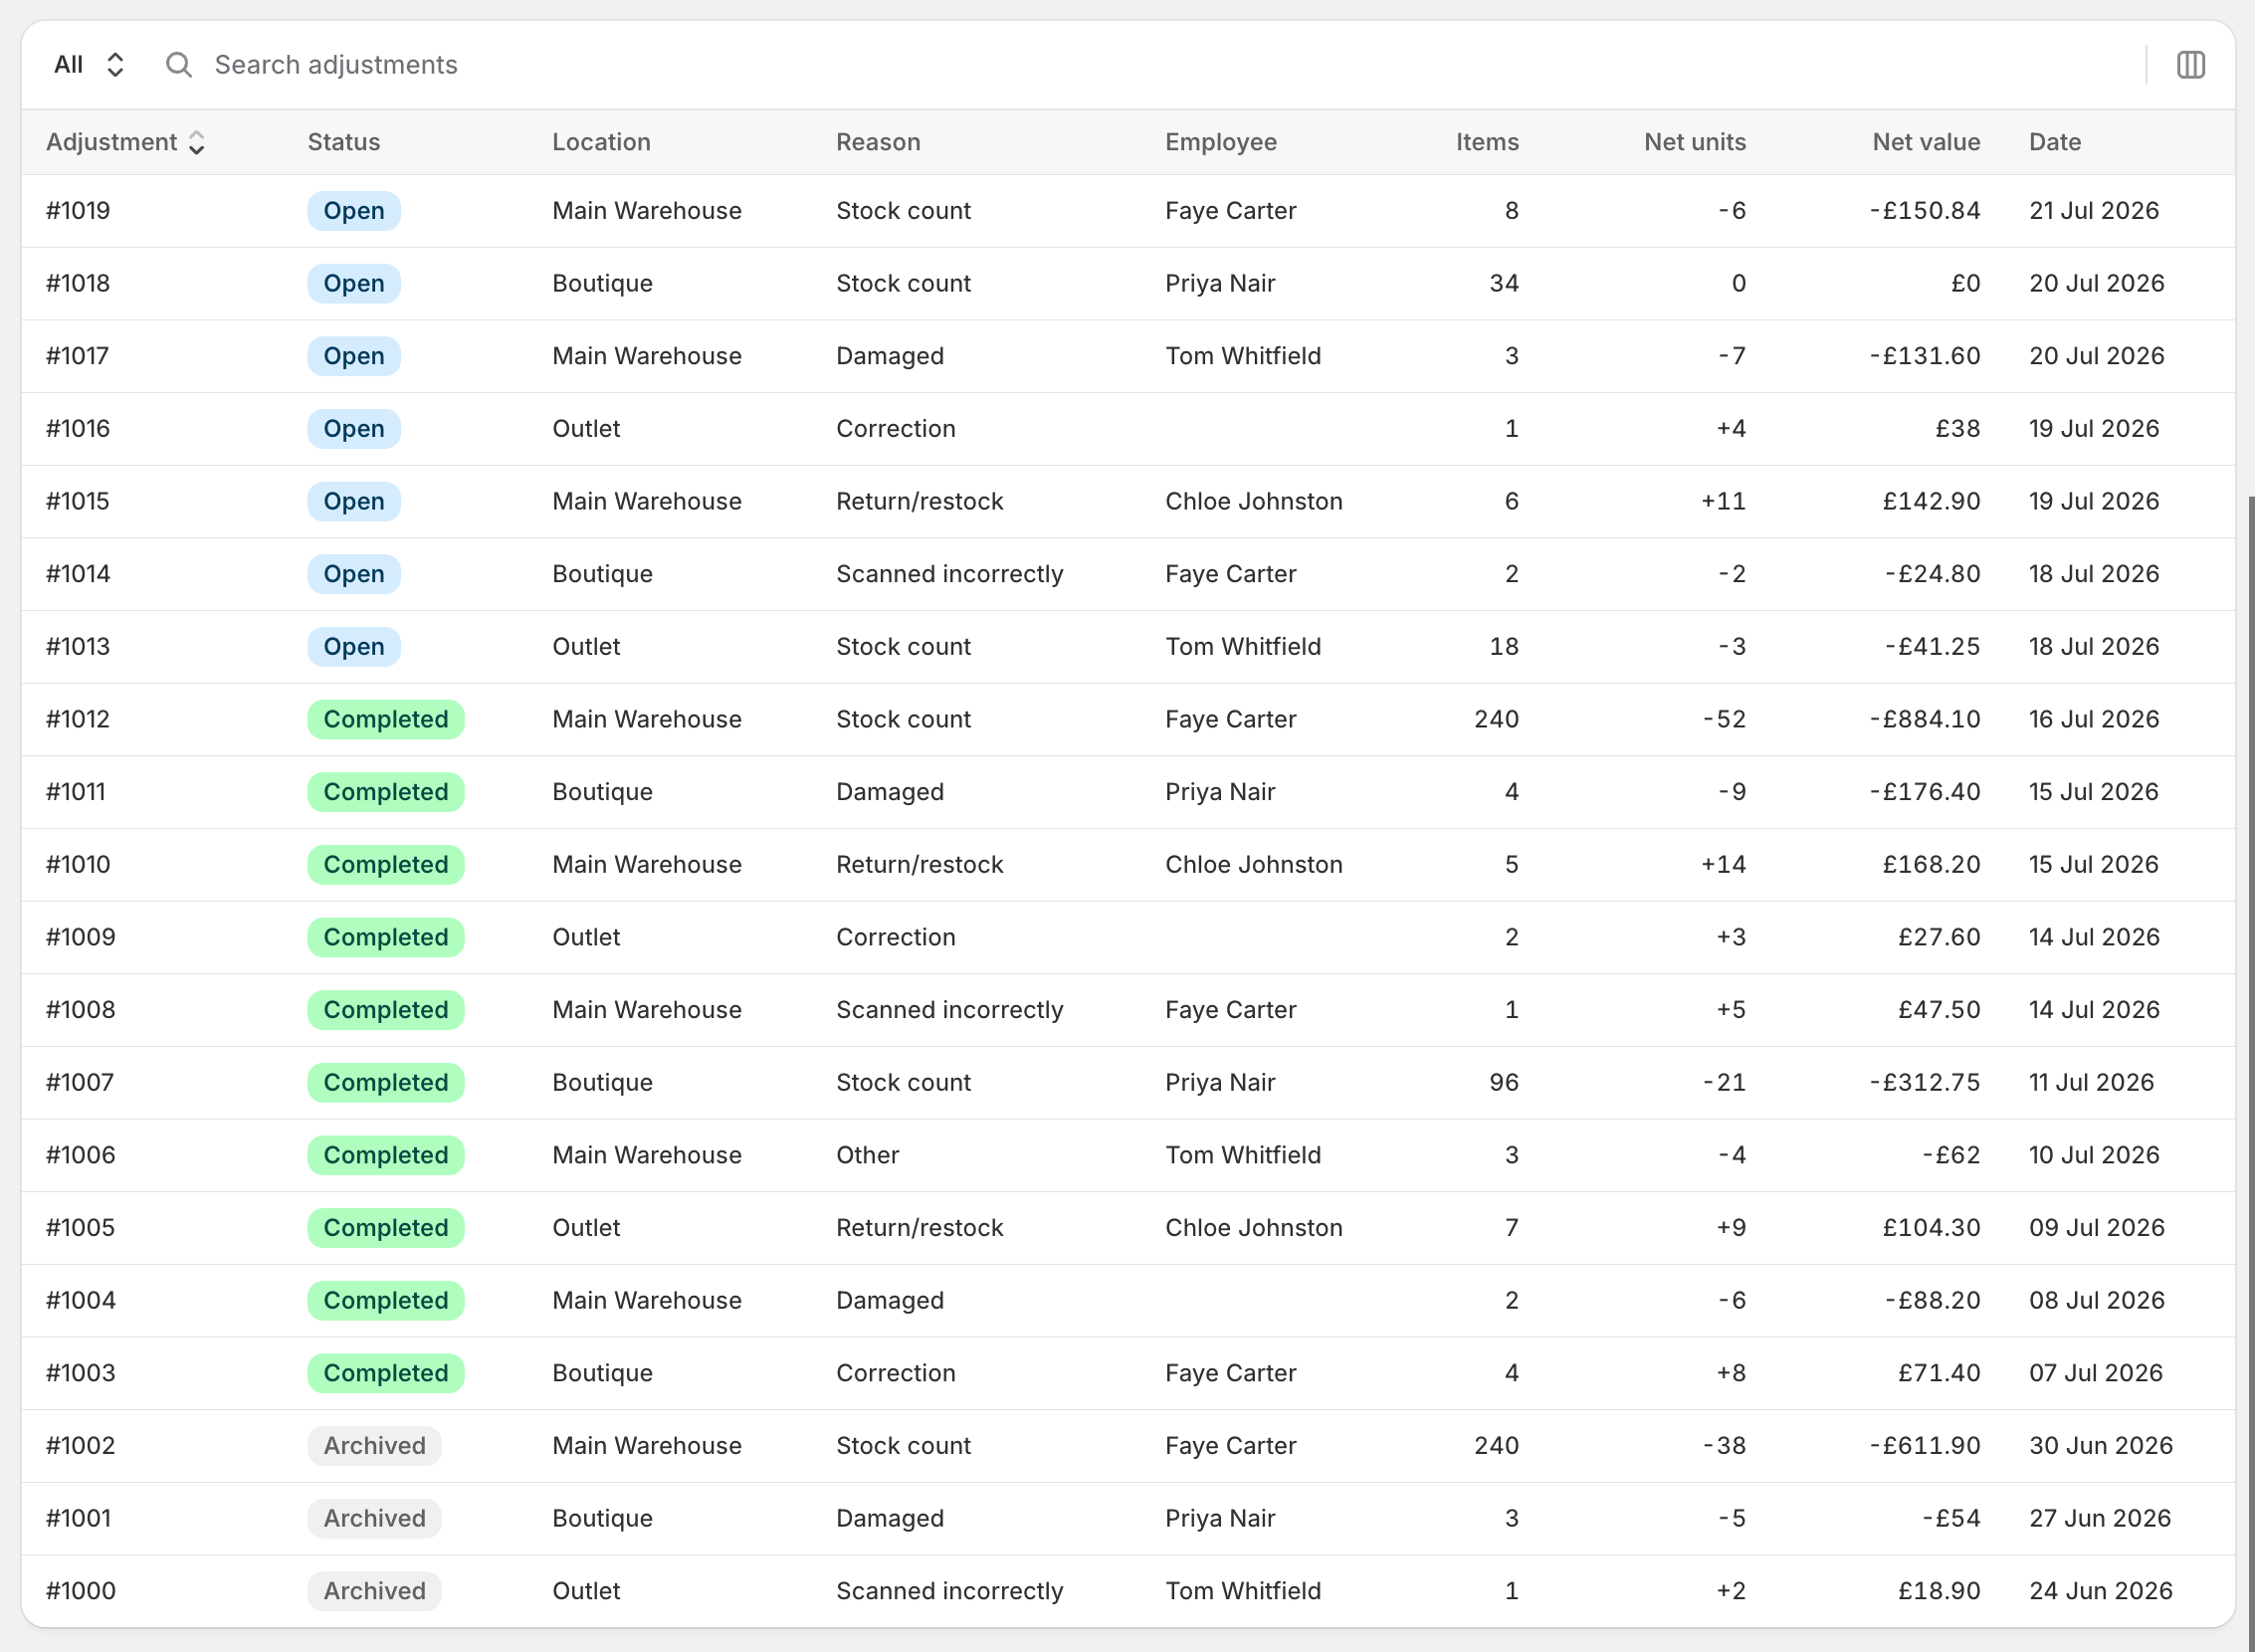The width and height of the screenshot is (2255, 1652).
Task: Click Return/restock in row #1005
Action: 919,1228
